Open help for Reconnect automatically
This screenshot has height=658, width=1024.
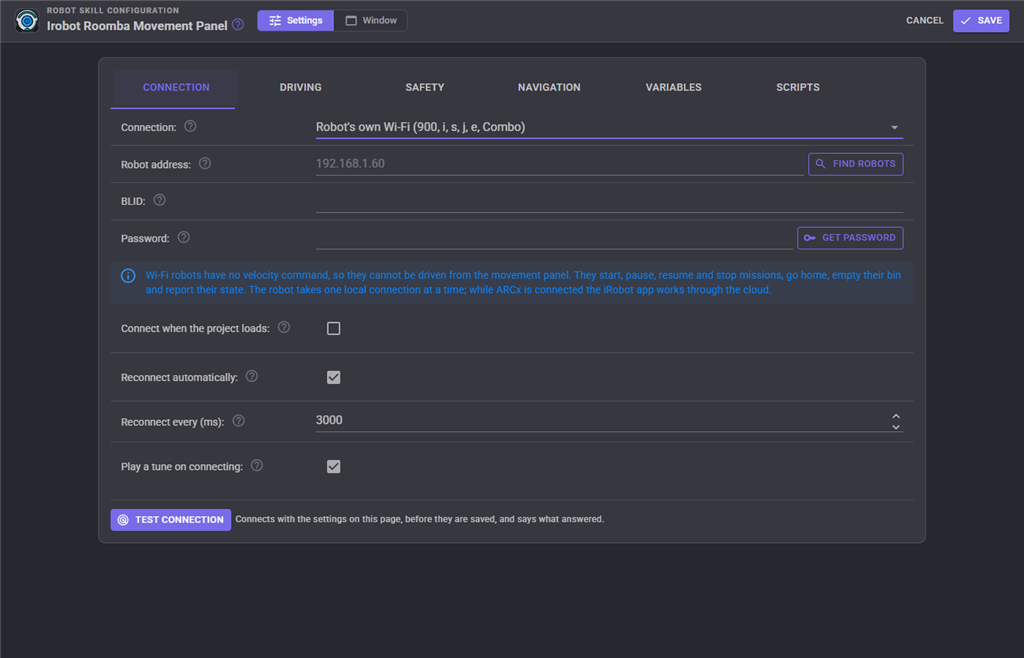click(251, 376)
